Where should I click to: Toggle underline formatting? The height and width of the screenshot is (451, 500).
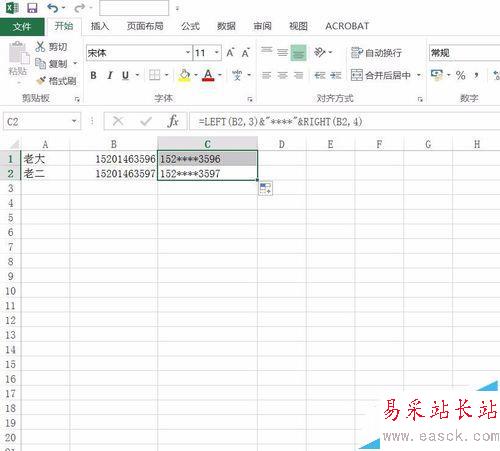(x=125, y=75)
